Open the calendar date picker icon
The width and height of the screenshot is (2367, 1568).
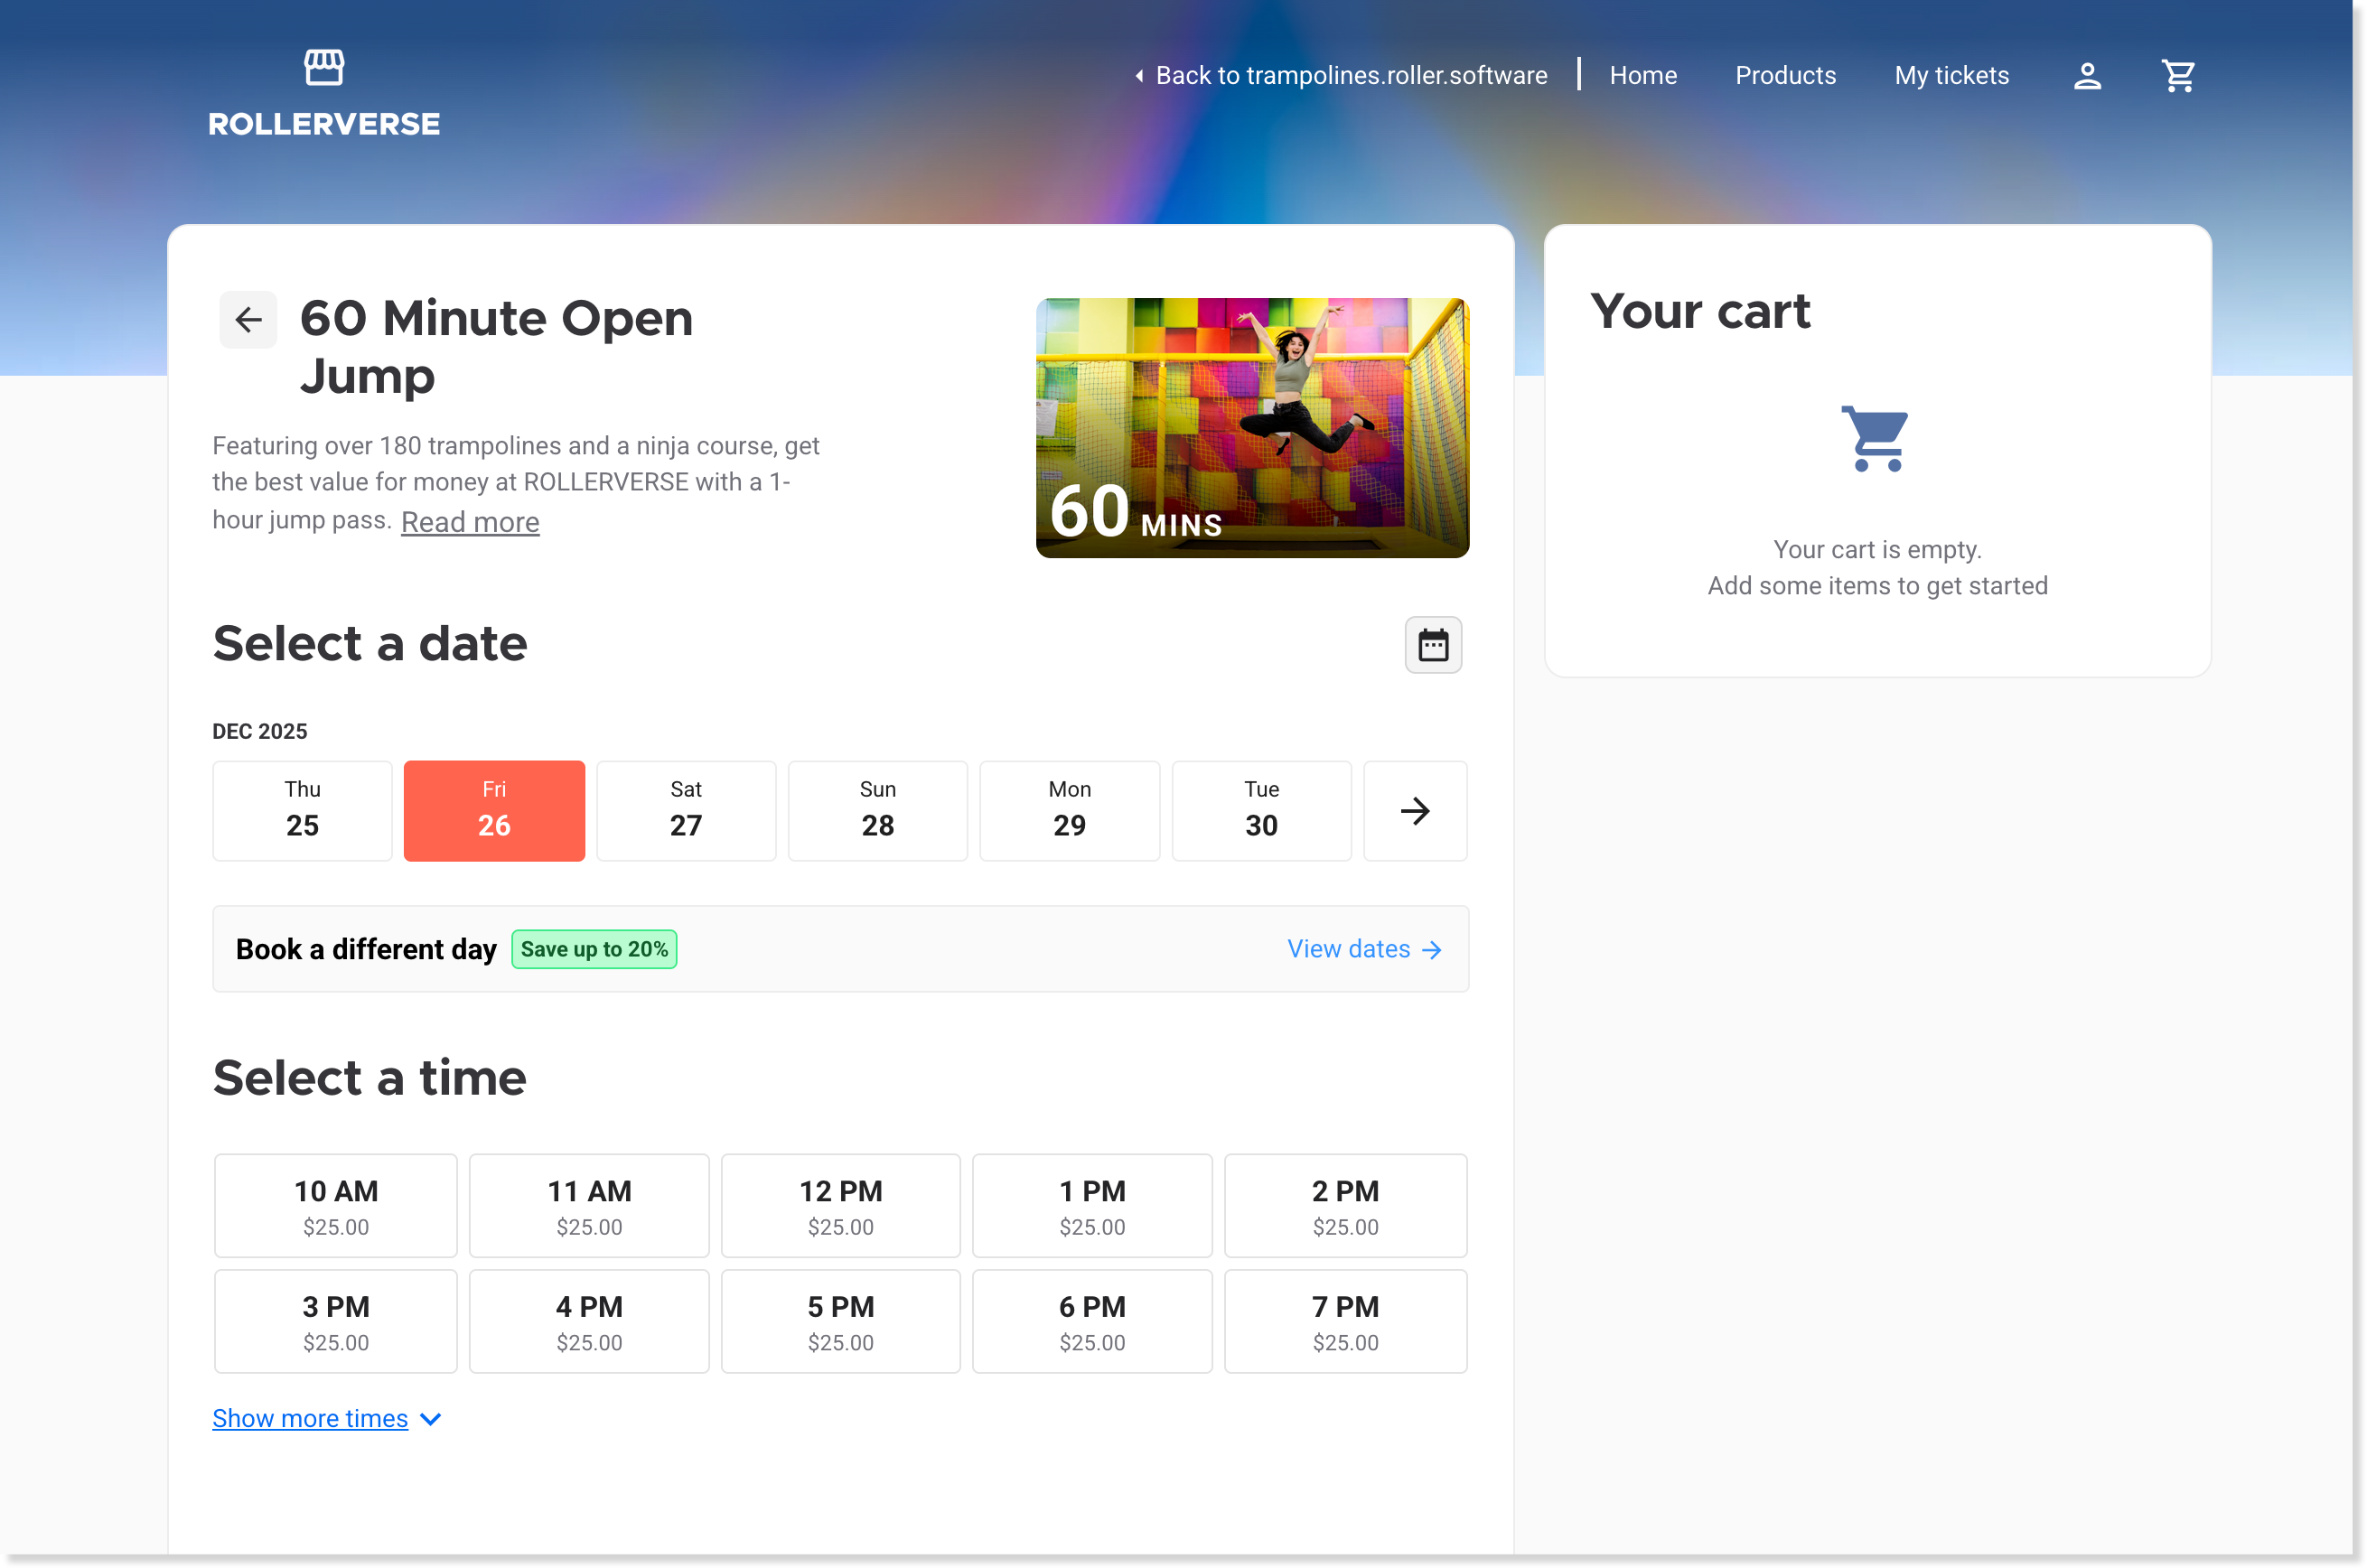1432,645
